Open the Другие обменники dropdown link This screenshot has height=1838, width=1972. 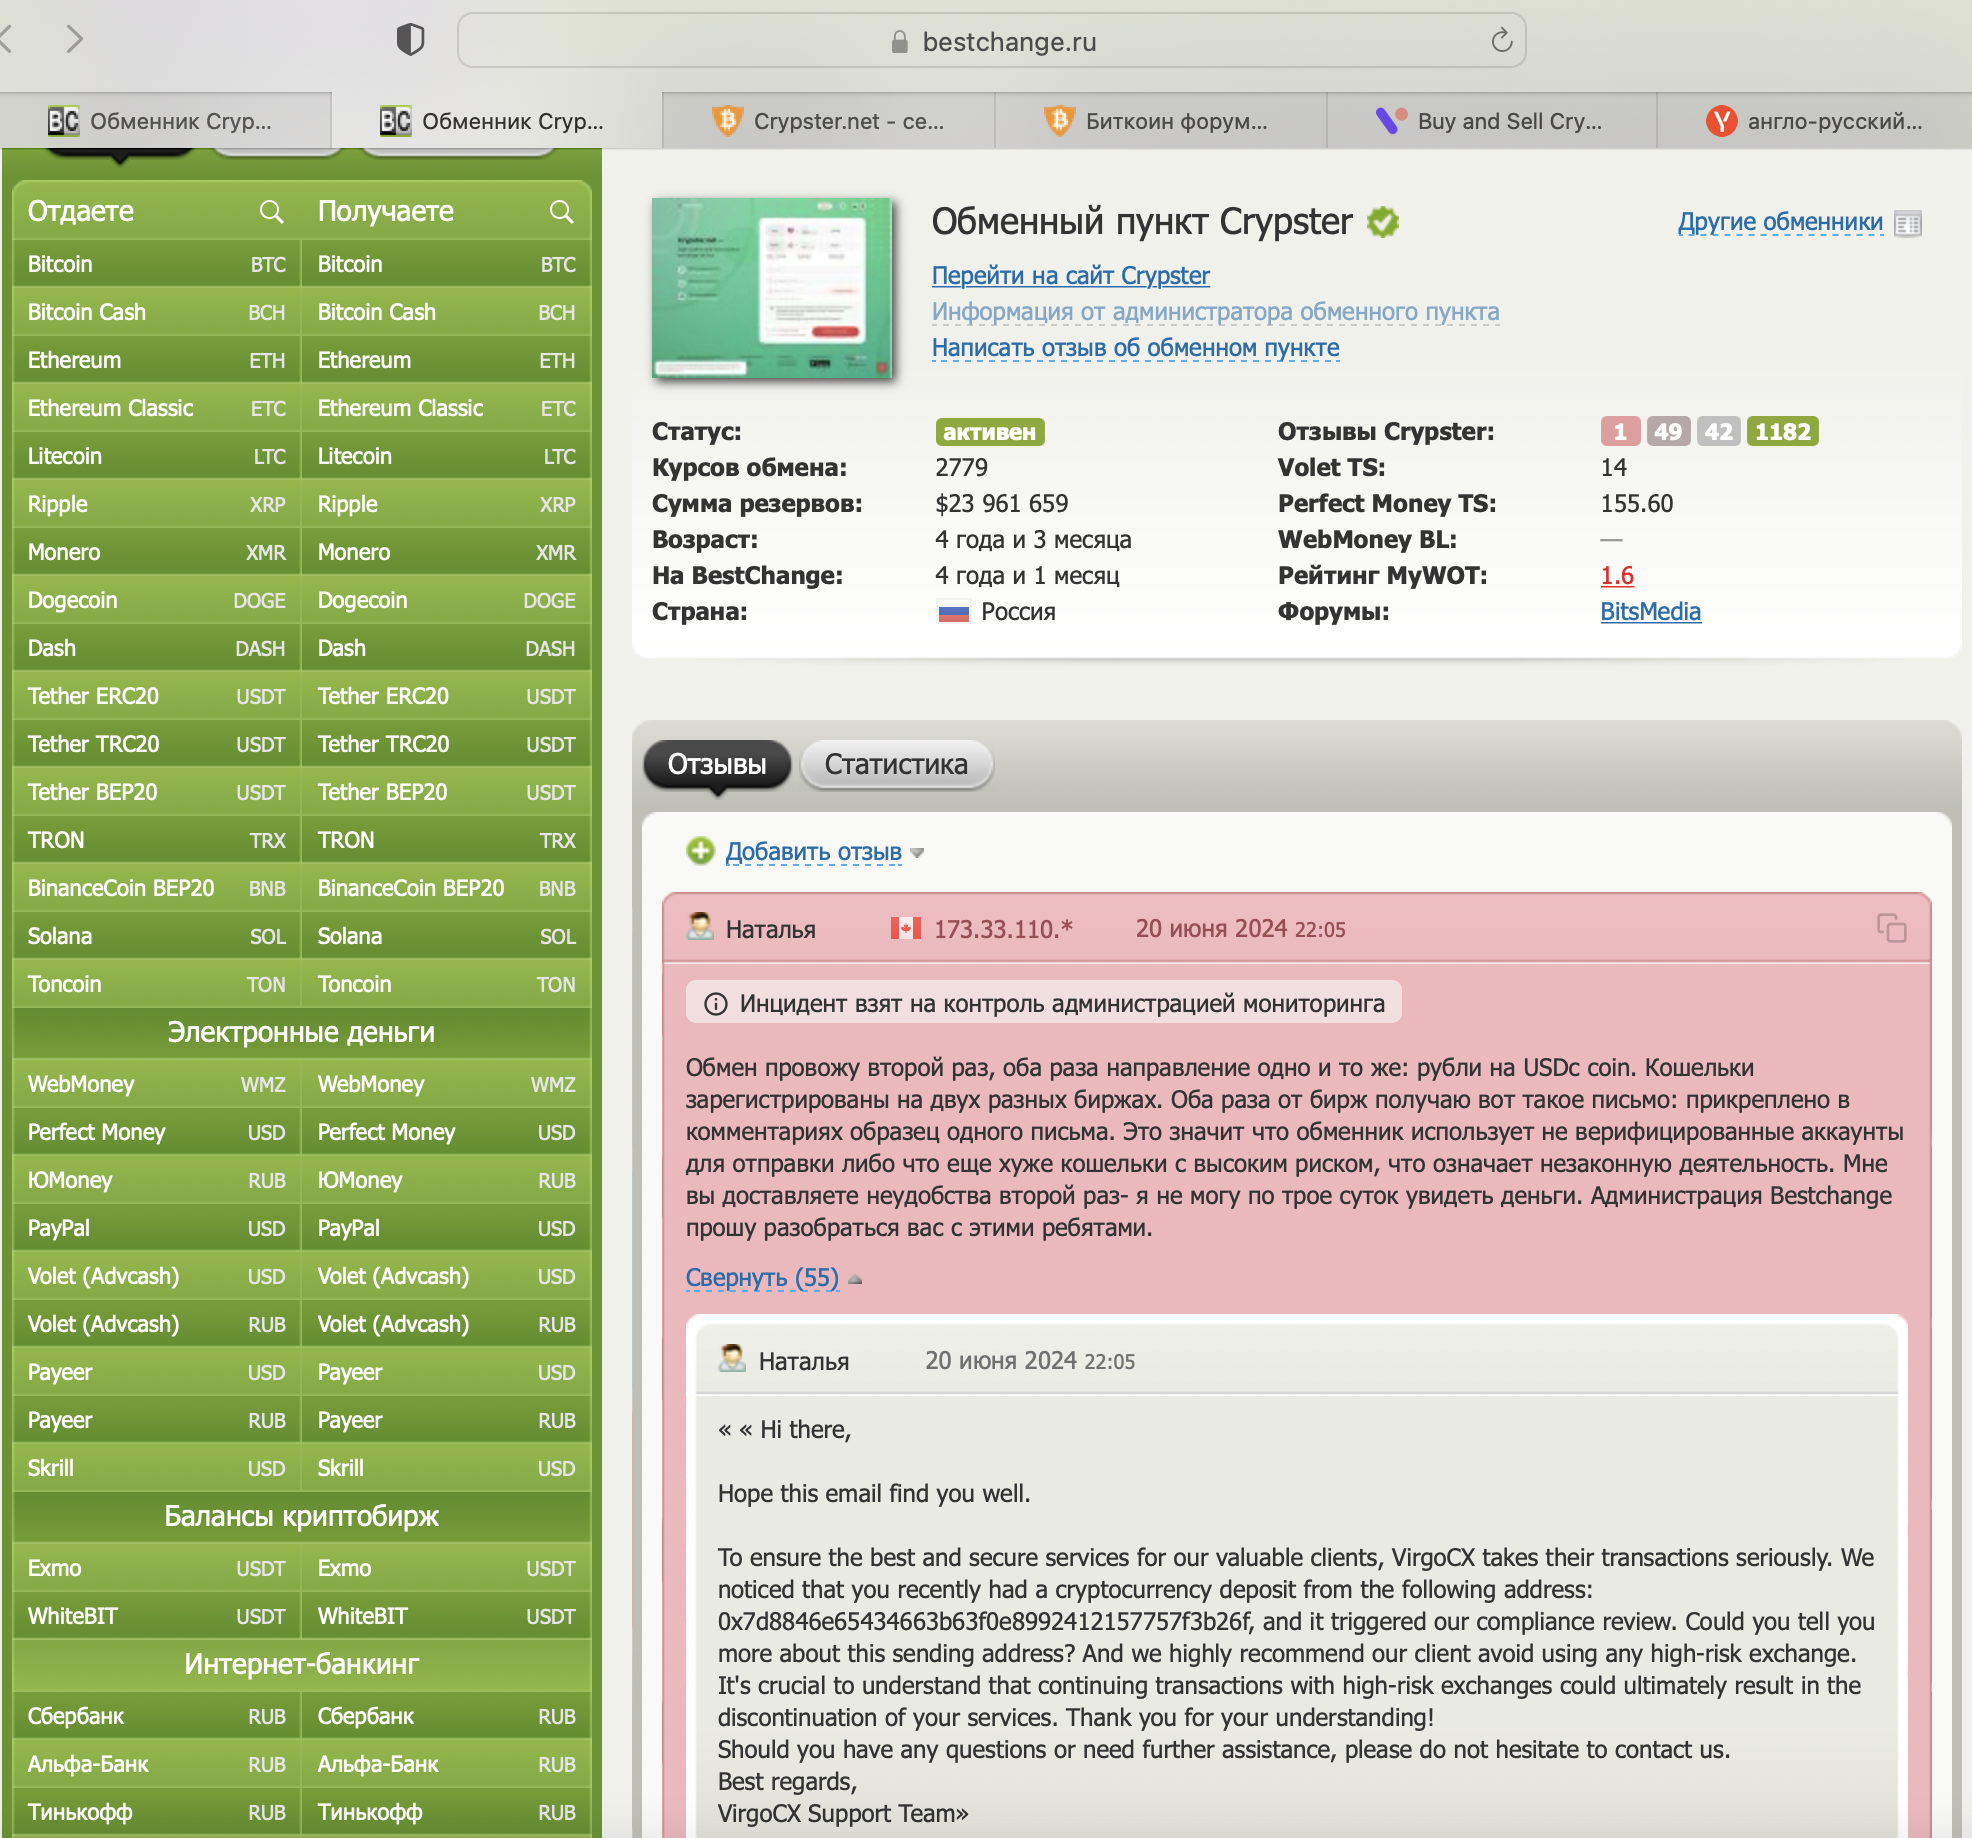(x=1780, y=222)
